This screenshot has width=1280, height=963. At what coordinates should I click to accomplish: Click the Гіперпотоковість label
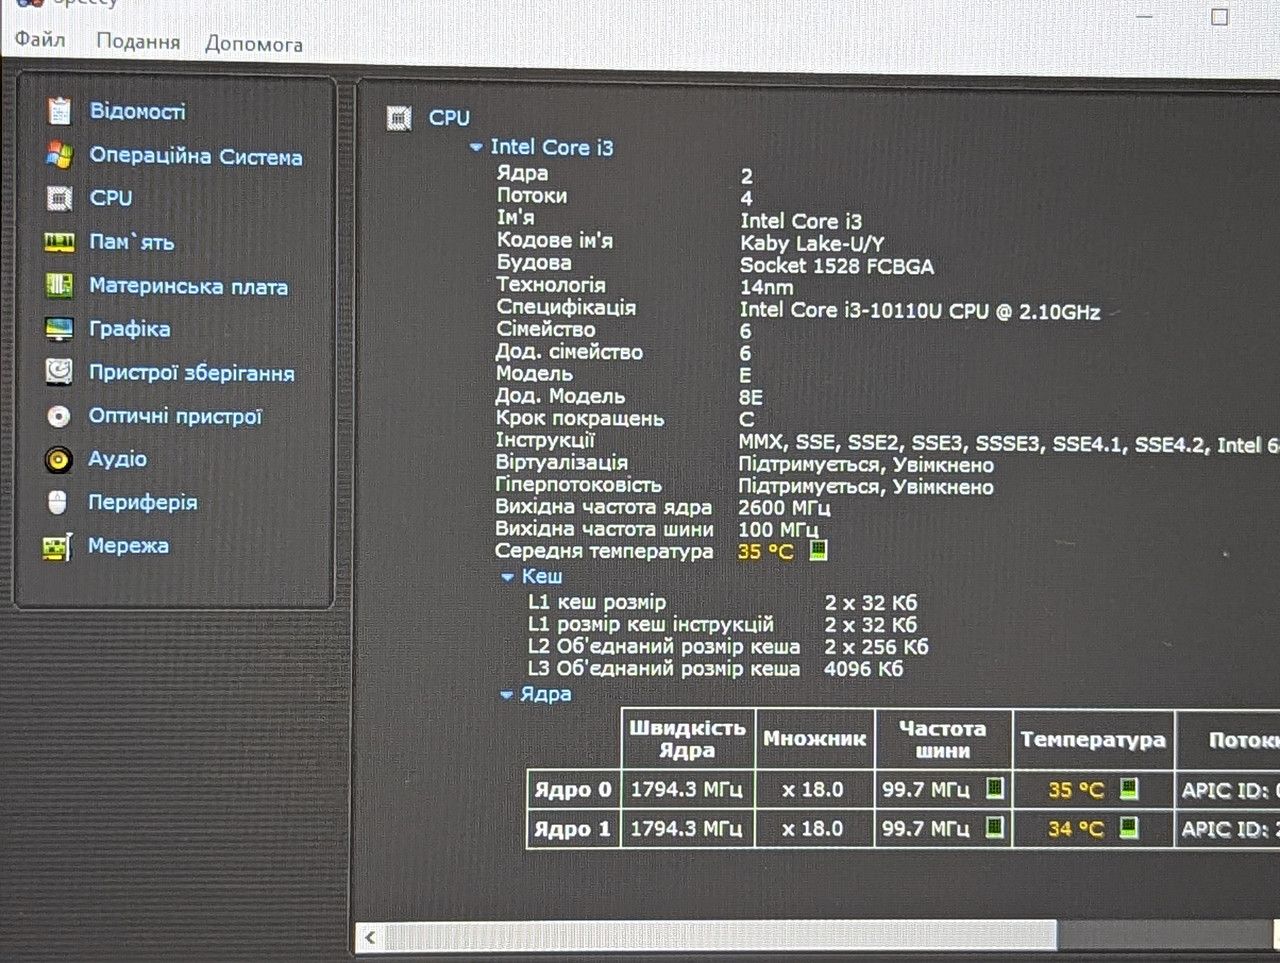click(x=579, y=484)
